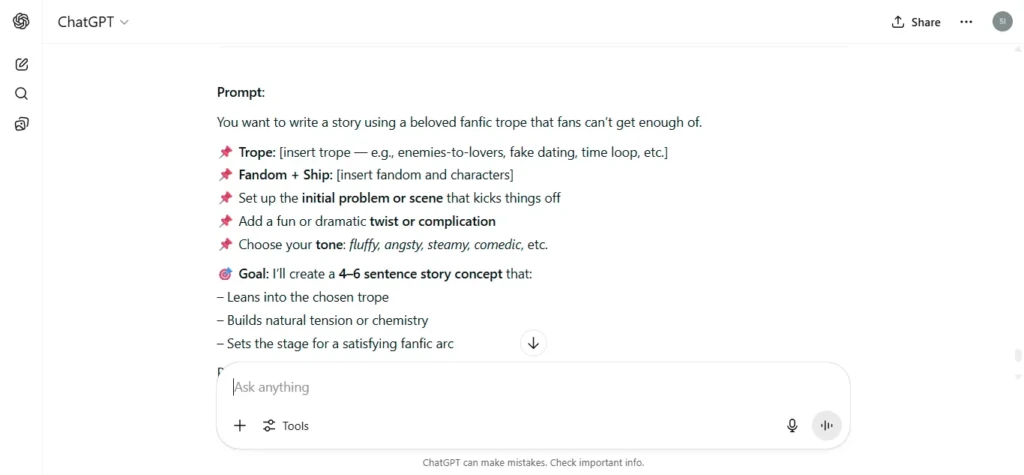Open search chats magnifier icon
1024x475 pixels.
coord(21,93)
